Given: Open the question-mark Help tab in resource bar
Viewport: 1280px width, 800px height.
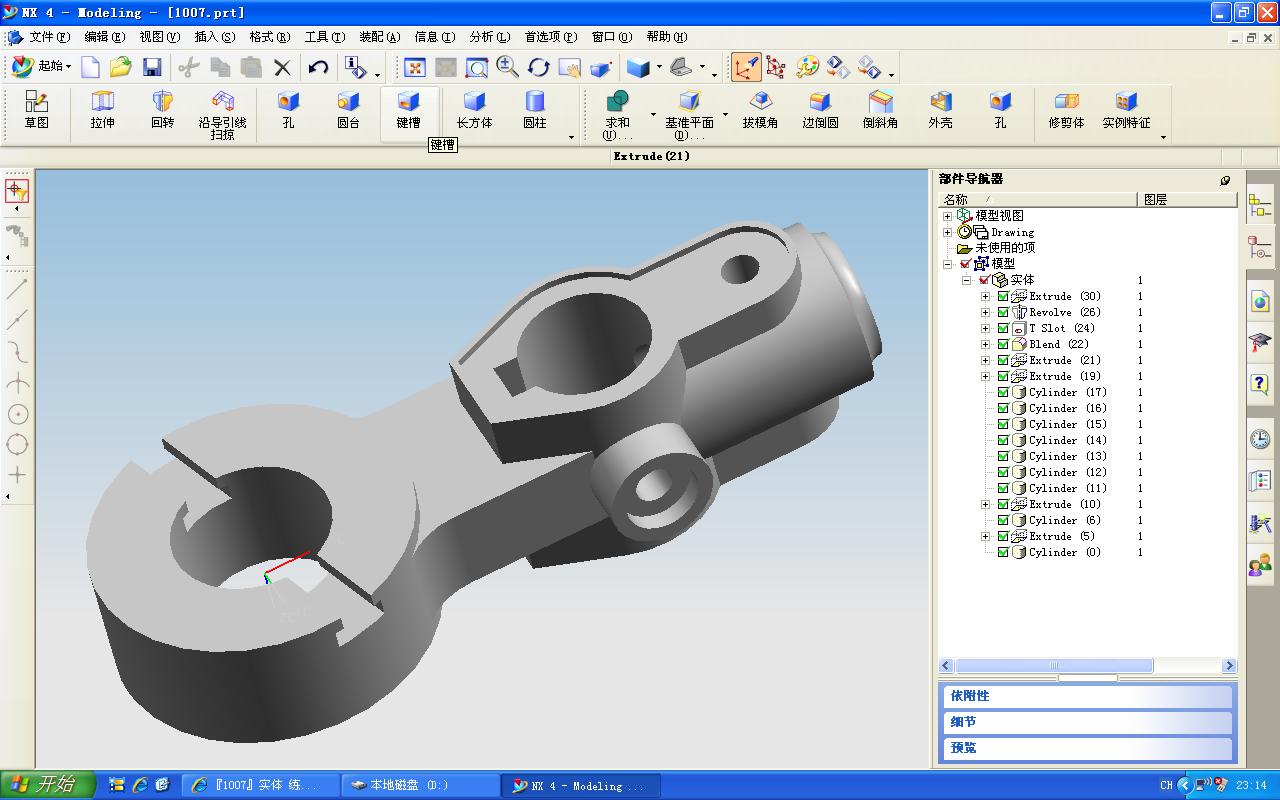Looking at the screenshot, I should 1260,384.
